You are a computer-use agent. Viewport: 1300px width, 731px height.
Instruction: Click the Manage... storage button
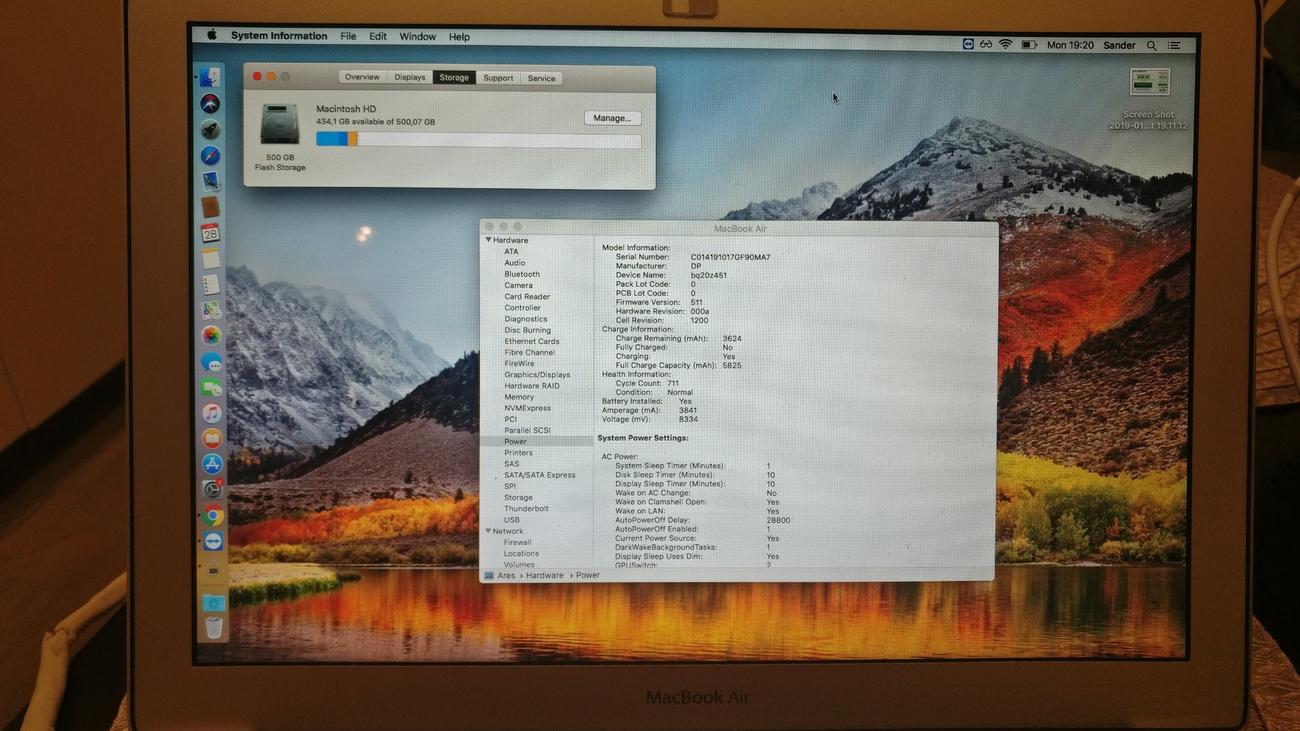click(x=612, y=118)
